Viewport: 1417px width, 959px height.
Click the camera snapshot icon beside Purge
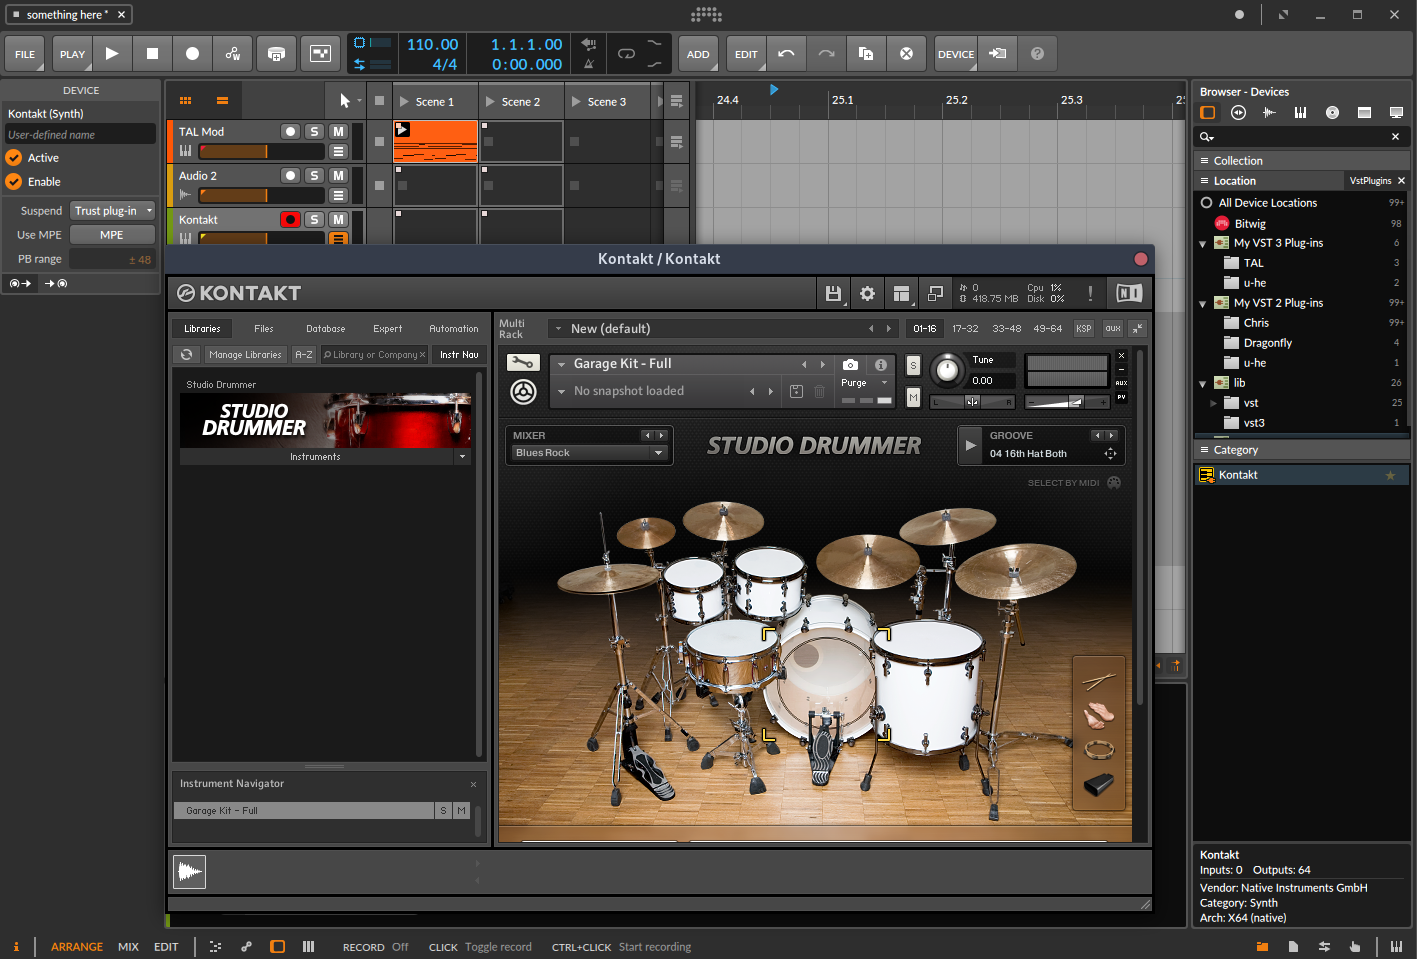pyautogui.click(x=850, y=365)
